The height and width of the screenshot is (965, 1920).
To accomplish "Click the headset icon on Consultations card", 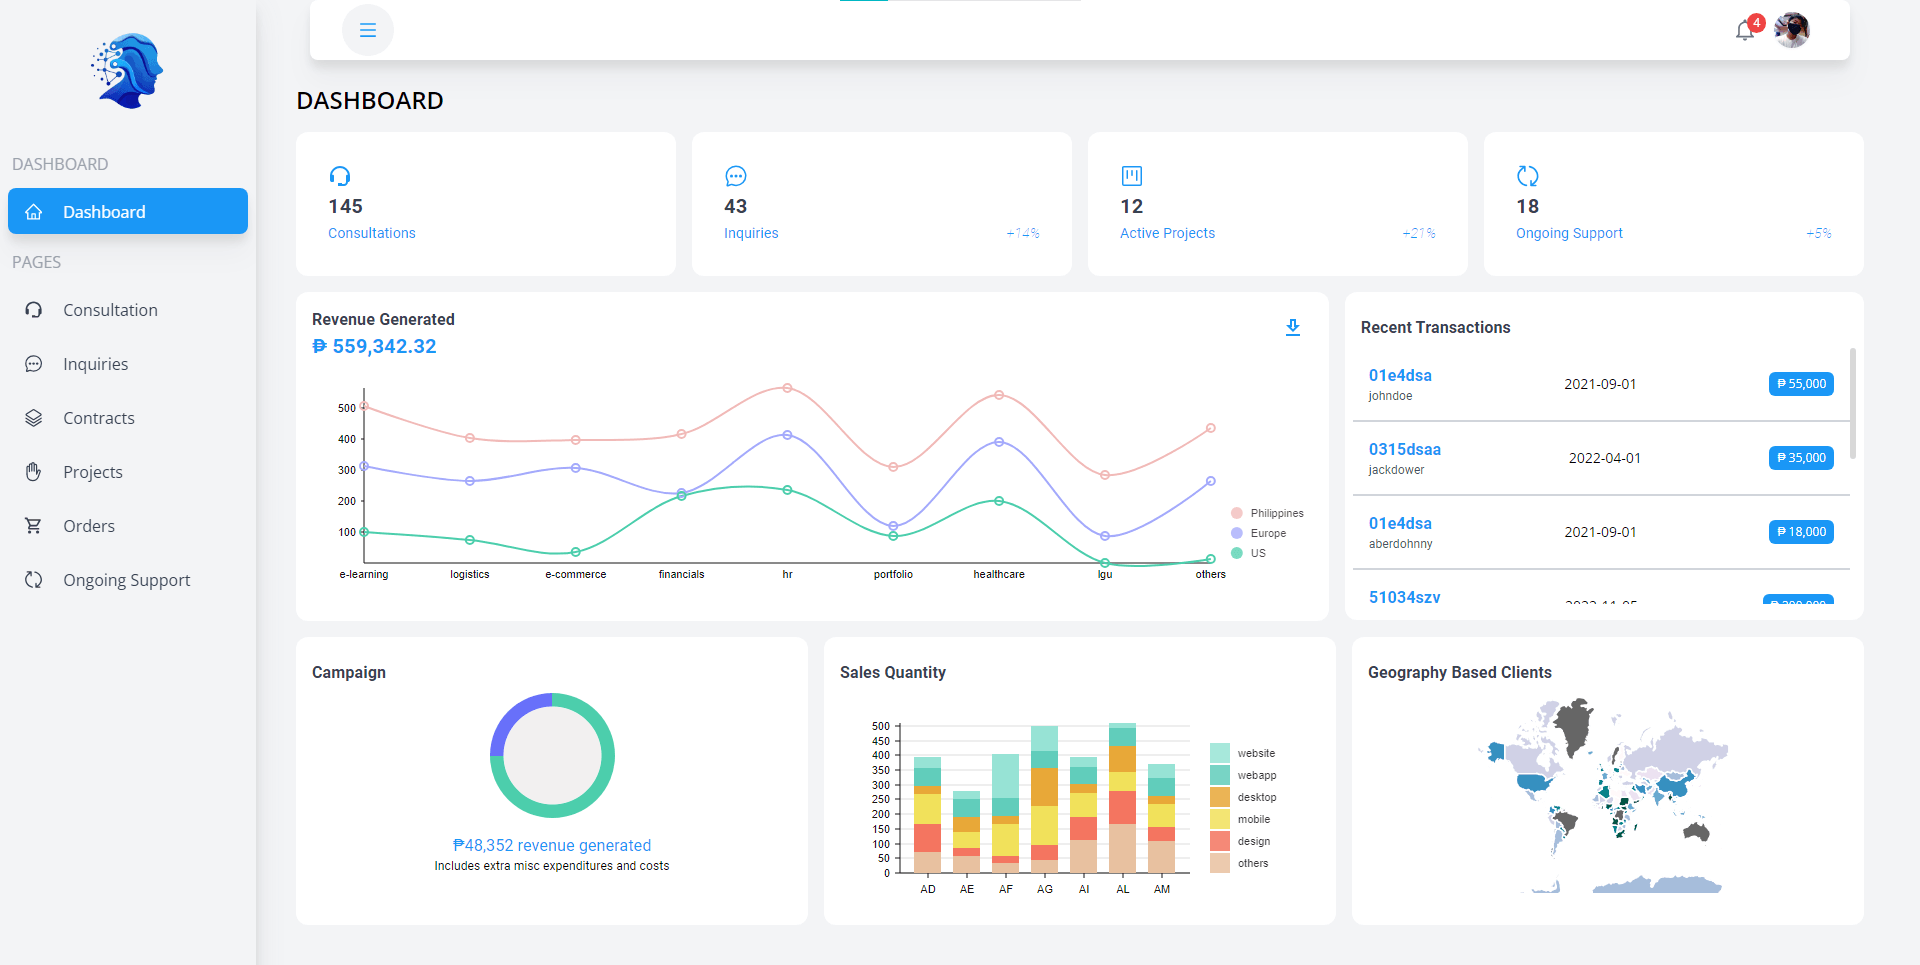I will click(x=340, y=176).
